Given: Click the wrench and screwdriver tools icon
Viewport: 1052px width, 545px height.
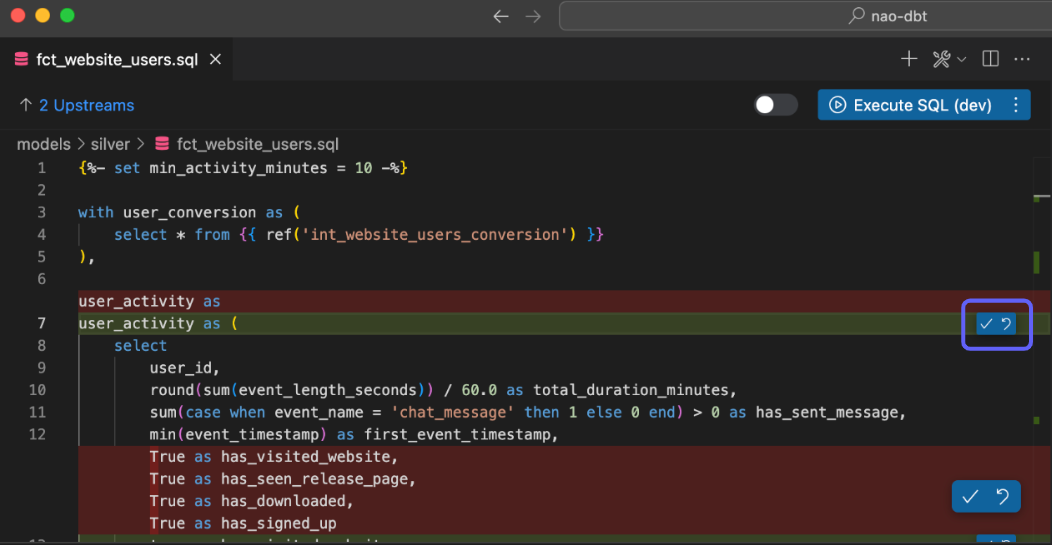Looking at the screenshot, I should [941, 59].
